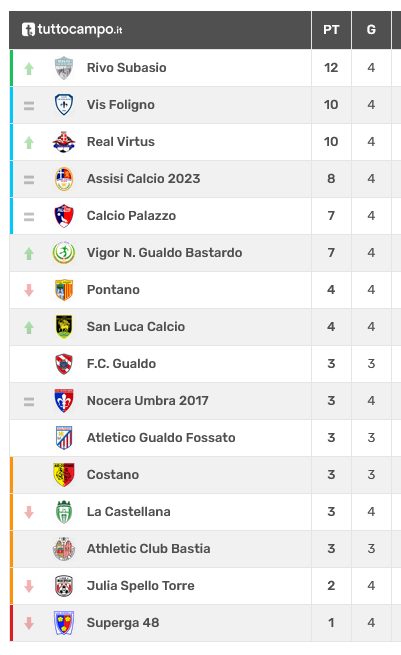The height and width of the screenshot is (655, 401).
Task: Click the equals sign beside Nocera Umbra 2017
Action: click(x=29, y=401)
